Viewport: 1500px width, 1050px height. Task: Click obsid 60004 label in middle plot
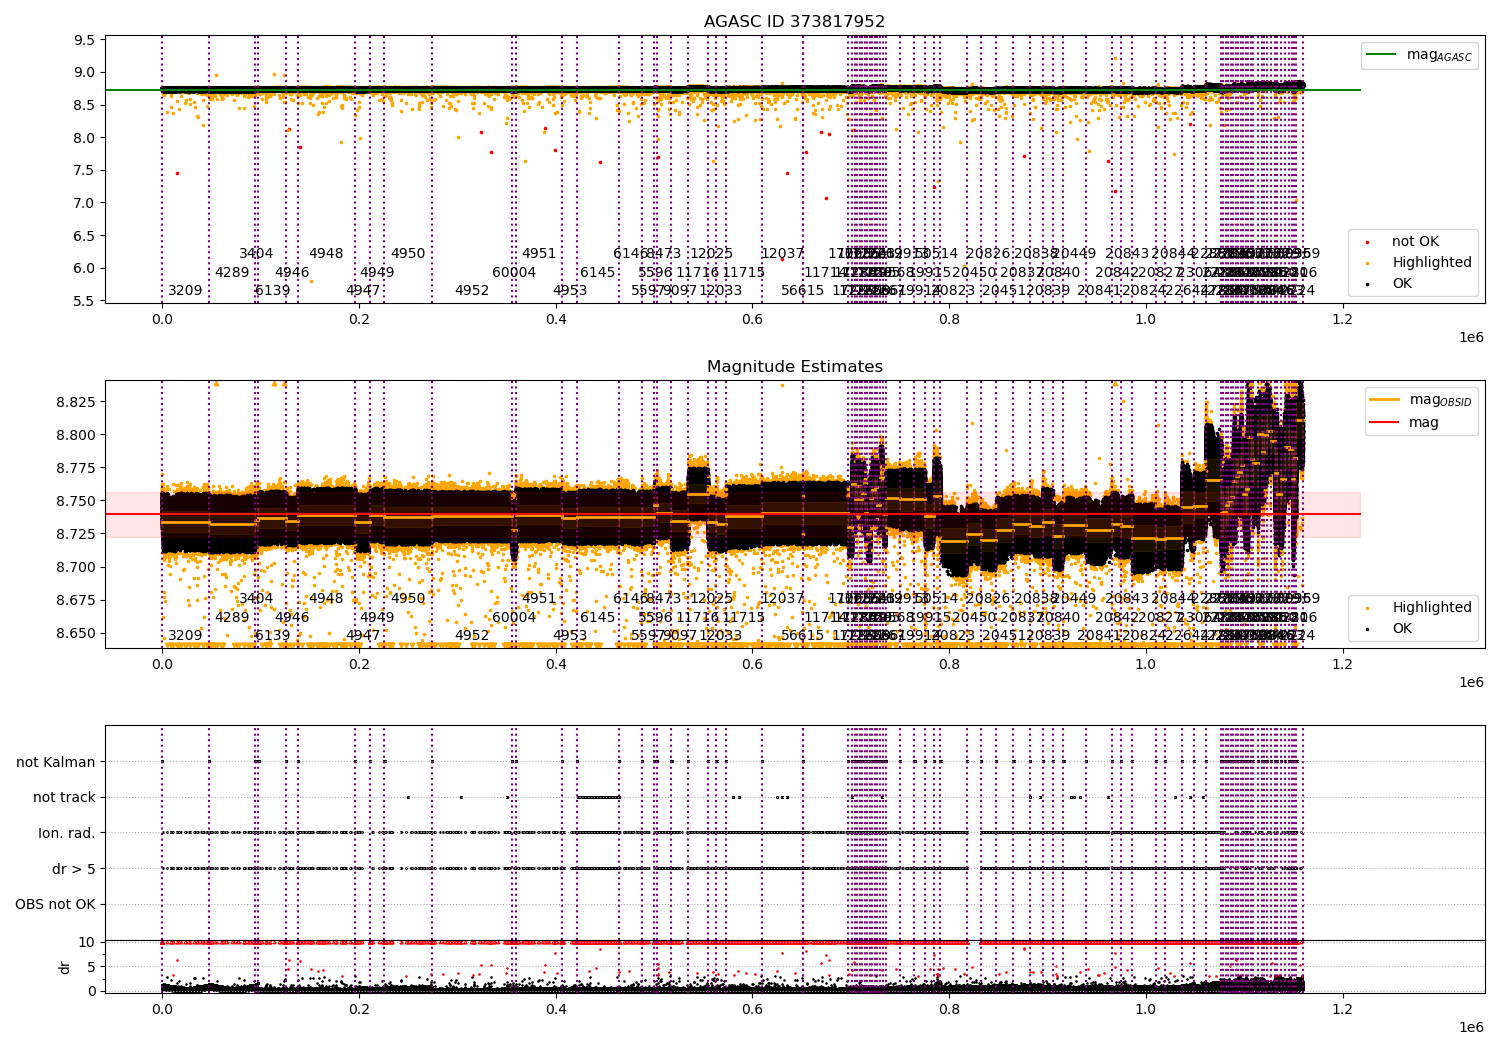514,618
